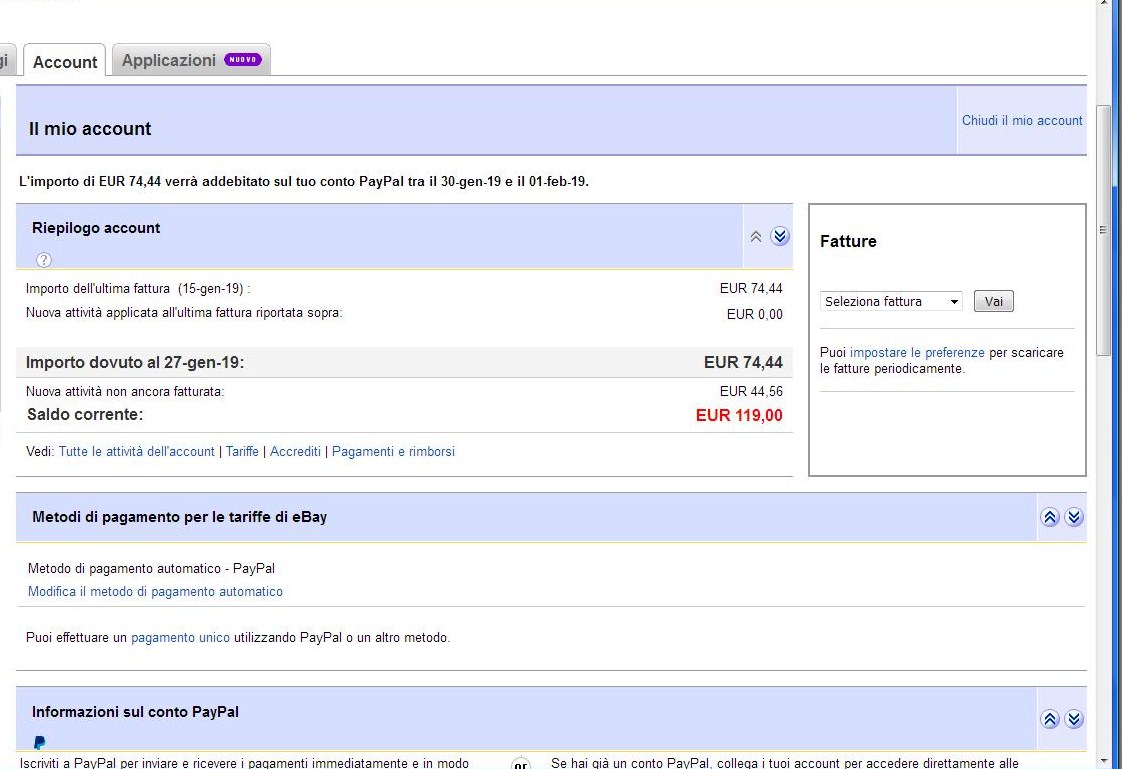The width and height of the screenshot is (1122, 769).
Task: Collapse the Informazioni sul conto PayPal section
Action: click(x=1049, y=719)
